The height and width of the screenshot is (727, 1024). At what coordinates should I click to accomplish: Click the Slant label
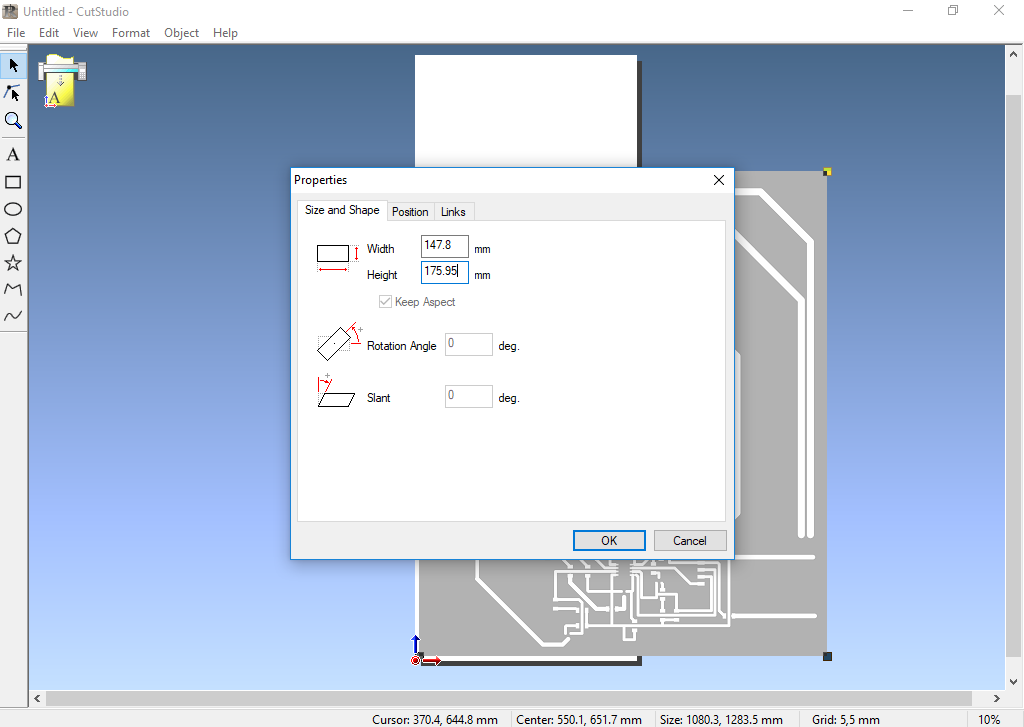coord(379,398)
